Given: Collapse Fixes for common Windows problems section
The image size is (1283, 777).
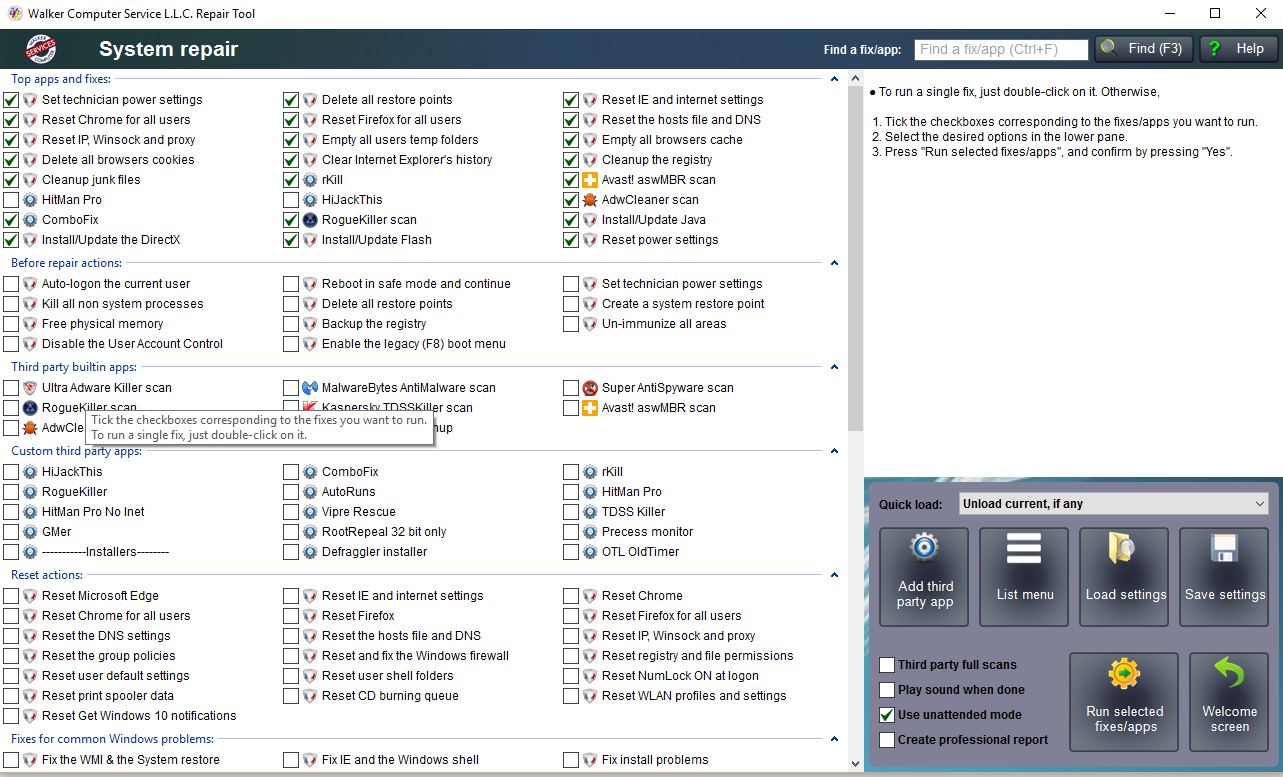Looking at the screenshot, I should (x=834, y=739).
